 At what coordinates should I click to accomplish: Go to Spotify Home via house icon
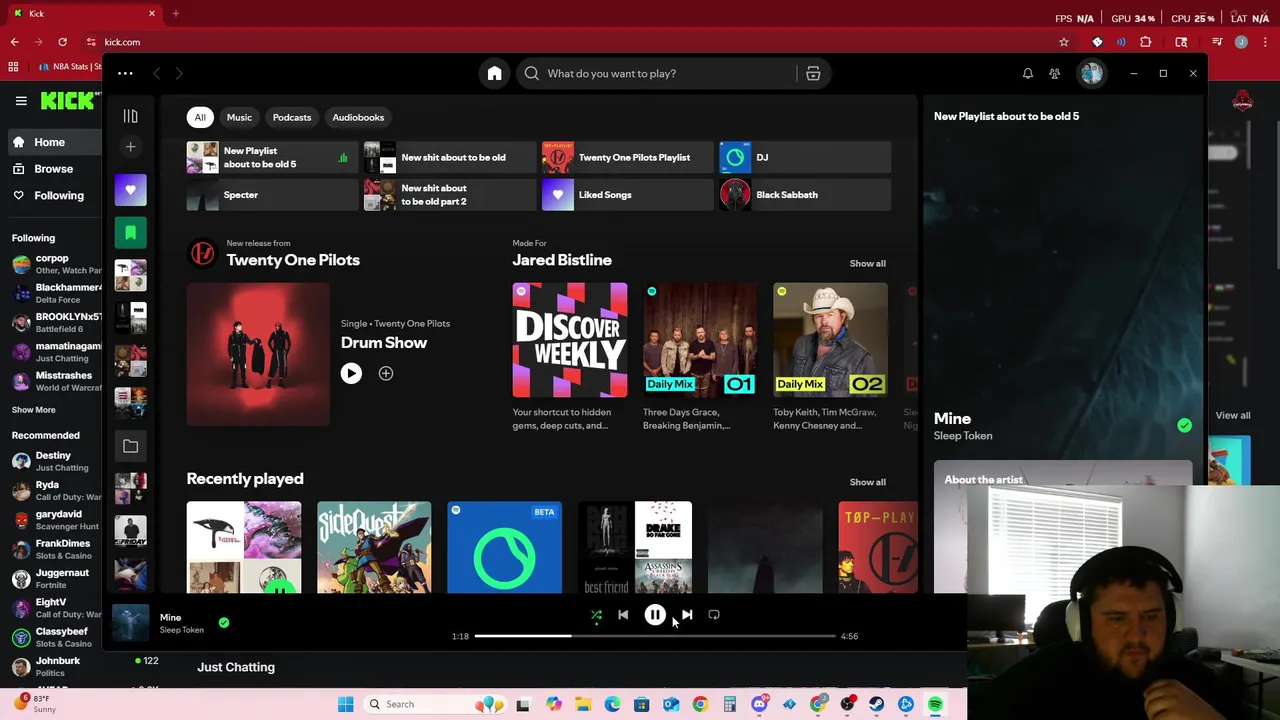point(494,73)
